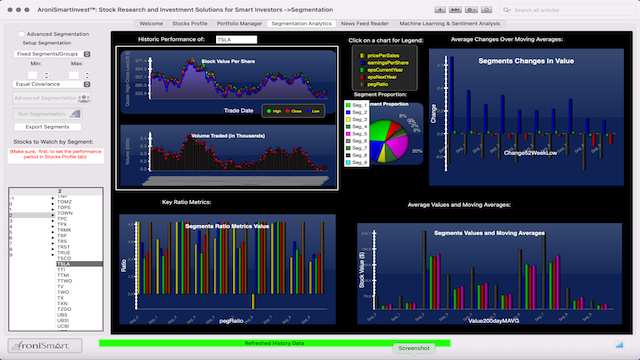Click the plus (add) toolbar icon
Viewport: 640px width, 360px height.
440,10
